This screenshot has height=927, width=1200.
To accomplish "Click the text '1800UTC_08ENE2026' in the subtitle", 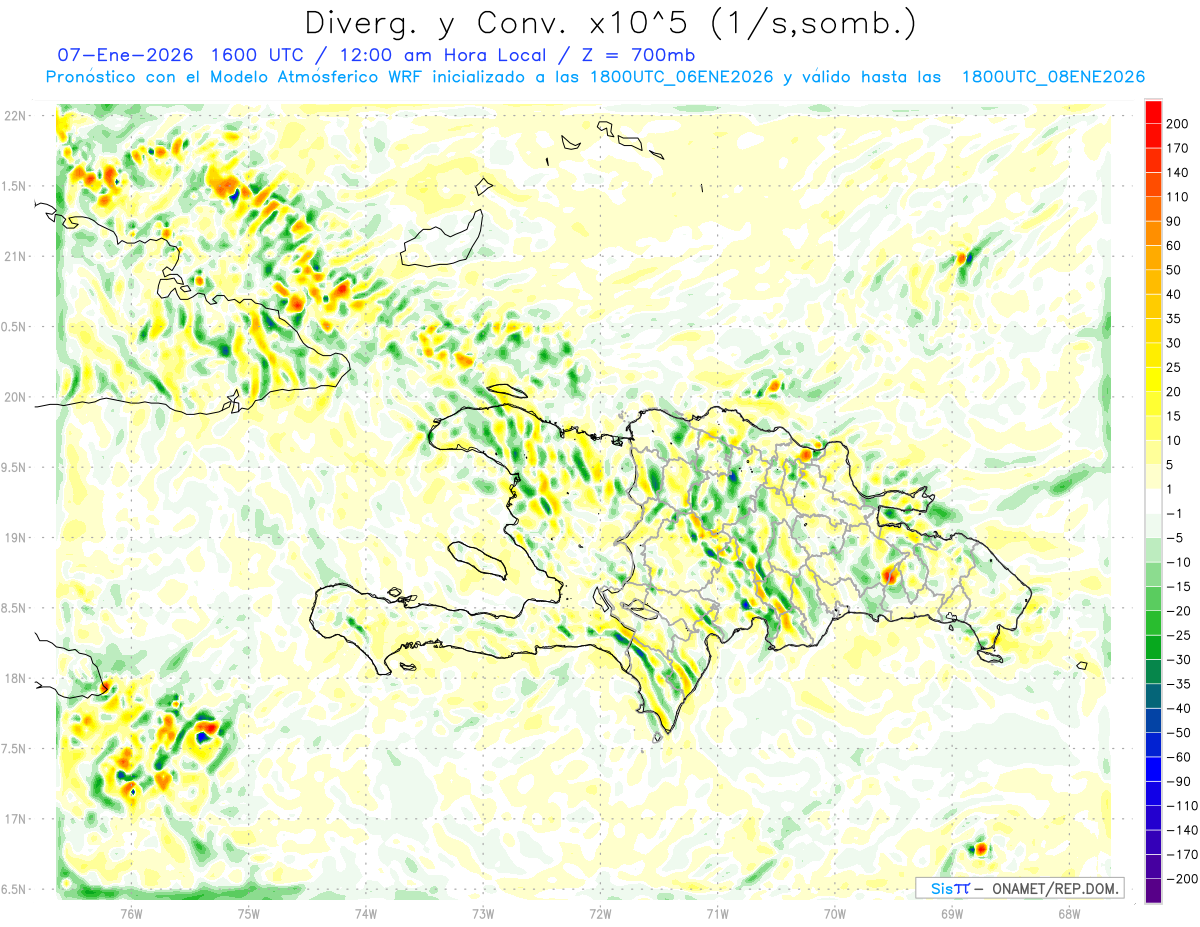I will tap(1053, 77).
